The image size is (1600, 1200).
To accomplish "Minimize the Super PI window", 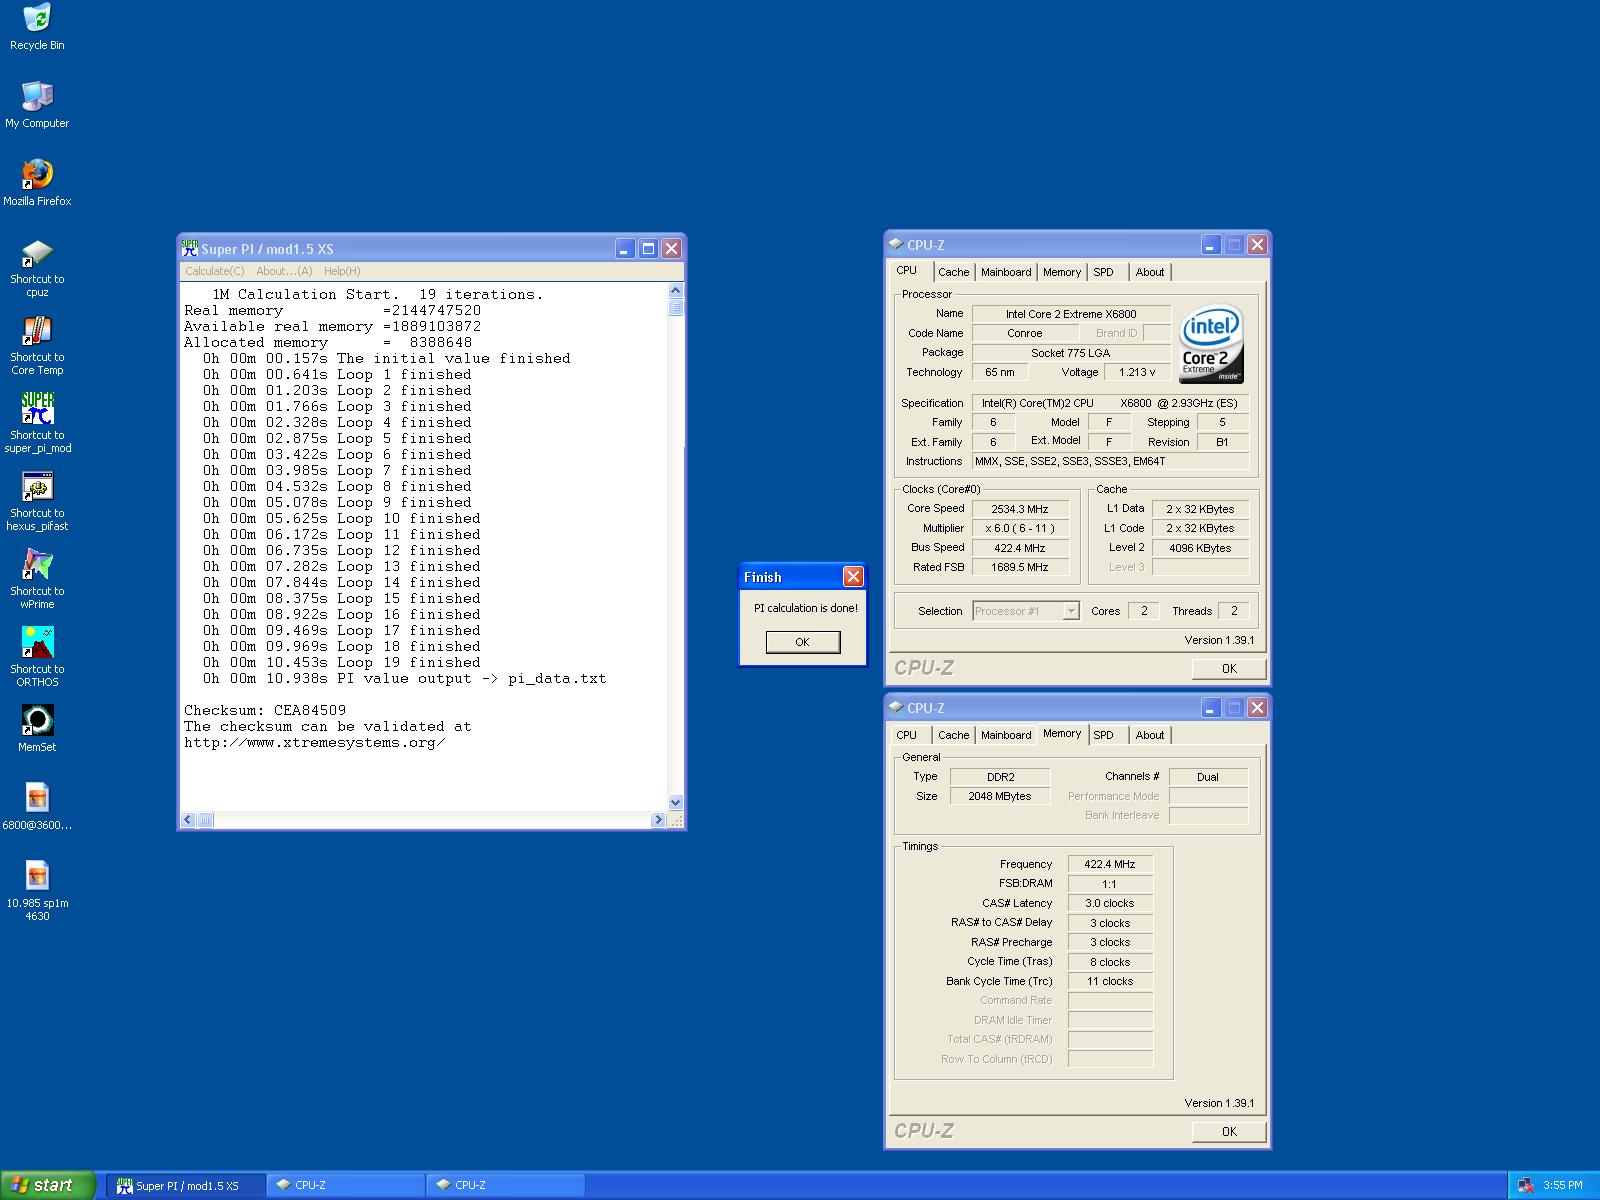I will (625, 248).
